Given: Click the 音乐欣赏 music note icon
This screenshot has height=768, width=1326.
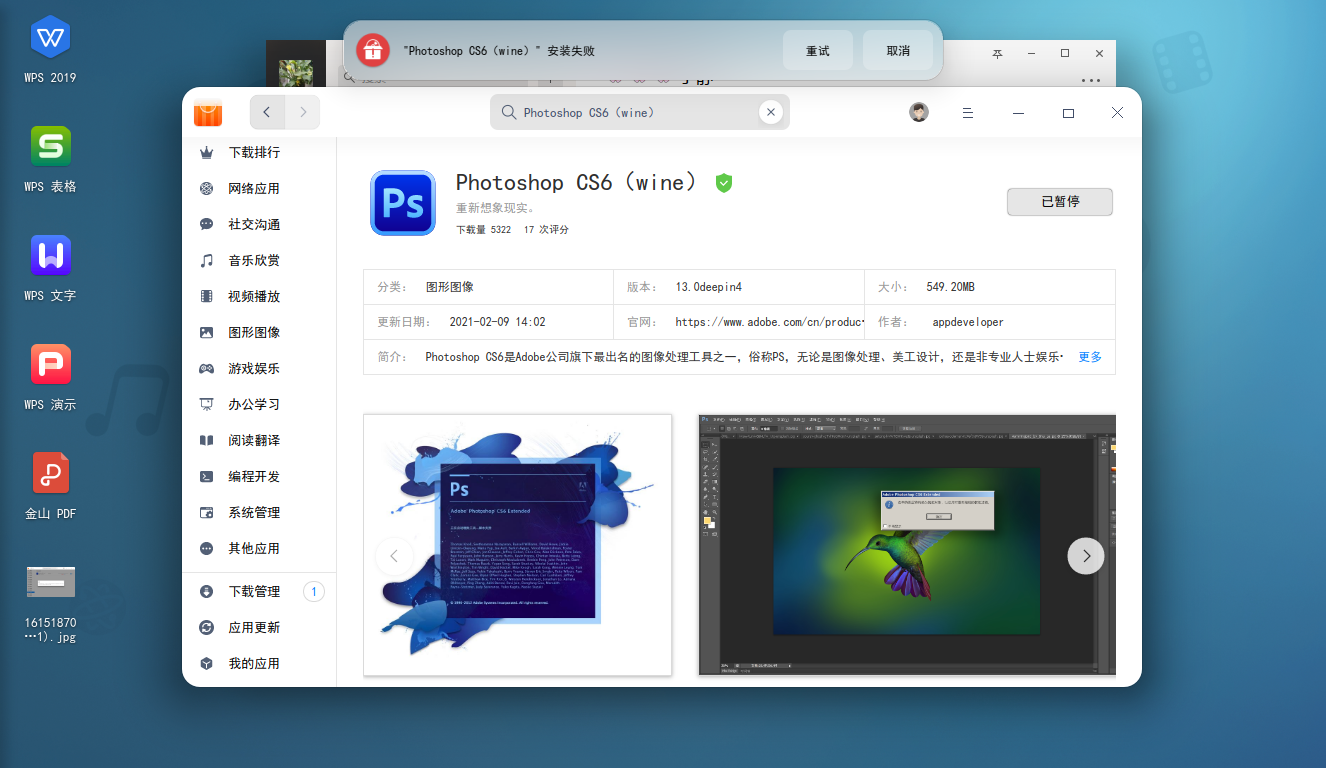Looking at the screenshot, I should coord(207,261).
